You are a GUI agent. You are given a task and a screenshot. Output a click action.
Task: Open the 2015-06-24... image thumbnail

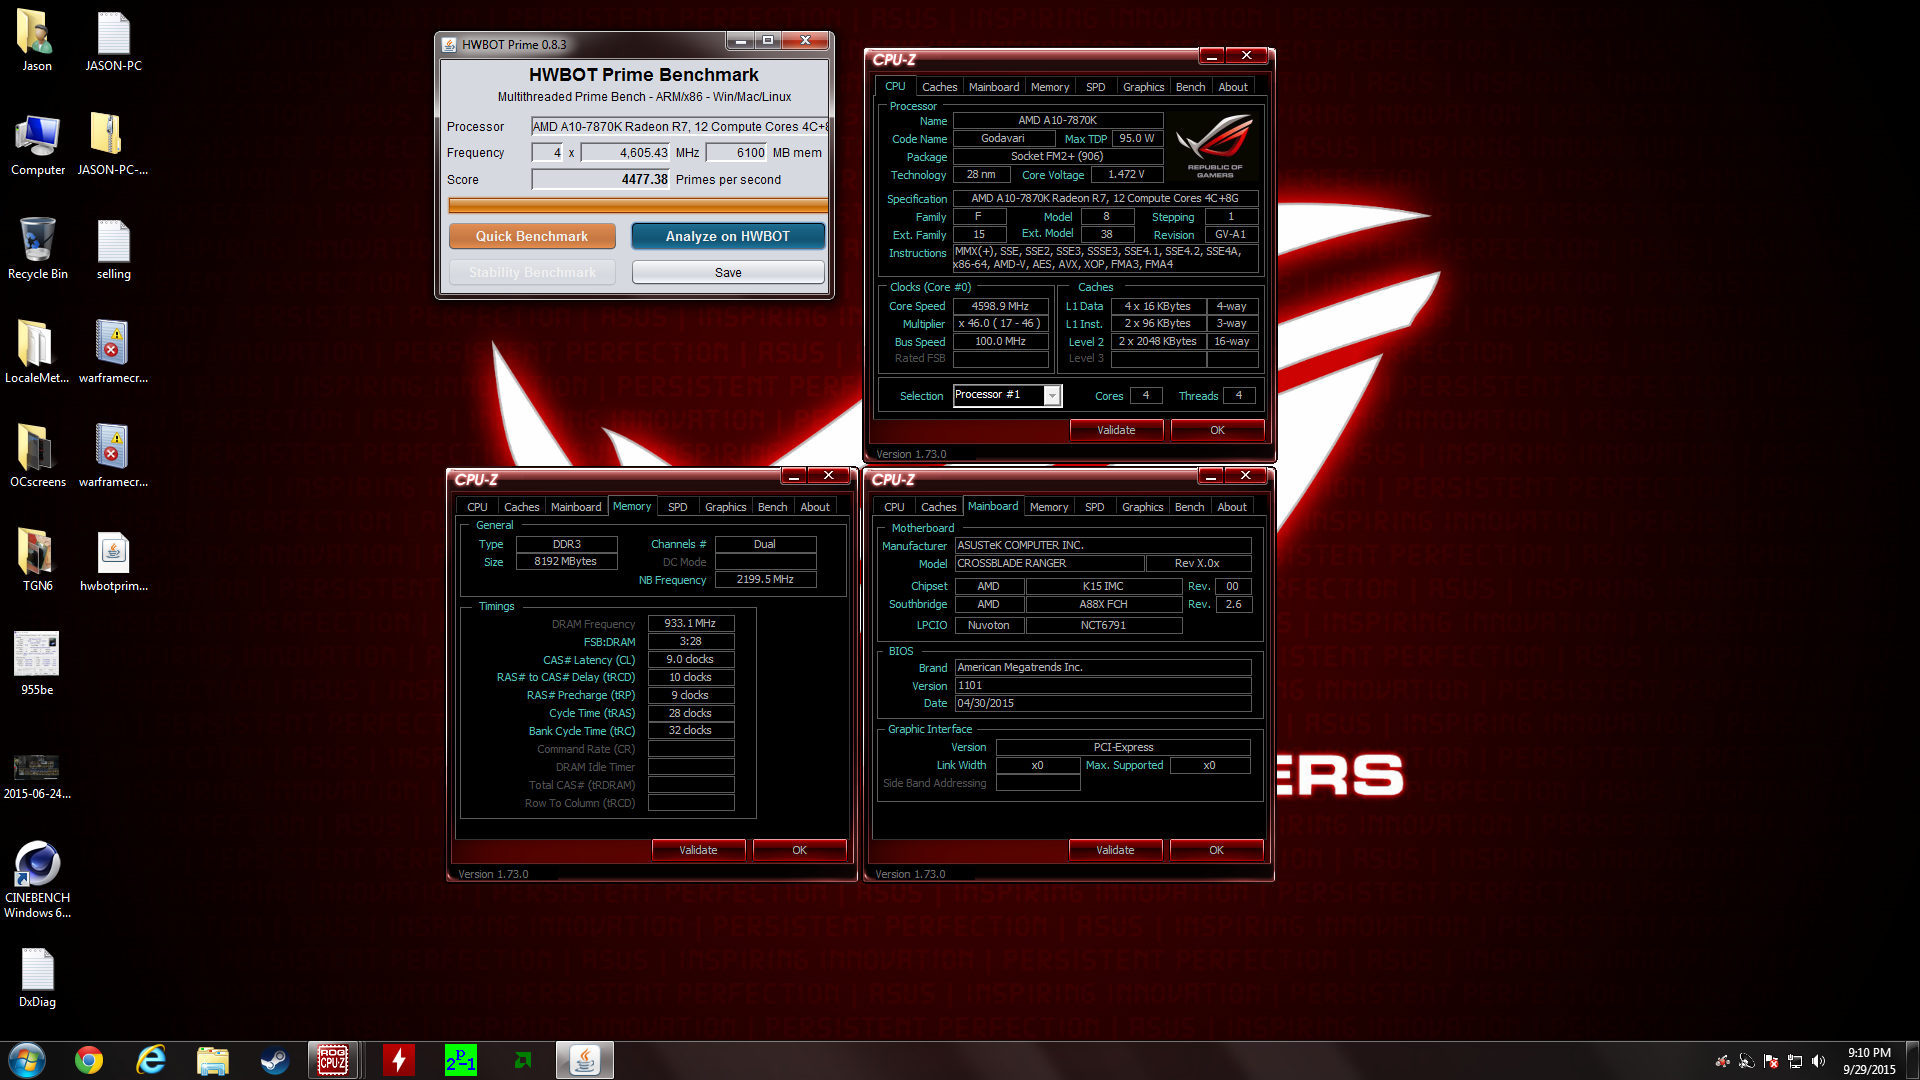click(x=37, y=776)
